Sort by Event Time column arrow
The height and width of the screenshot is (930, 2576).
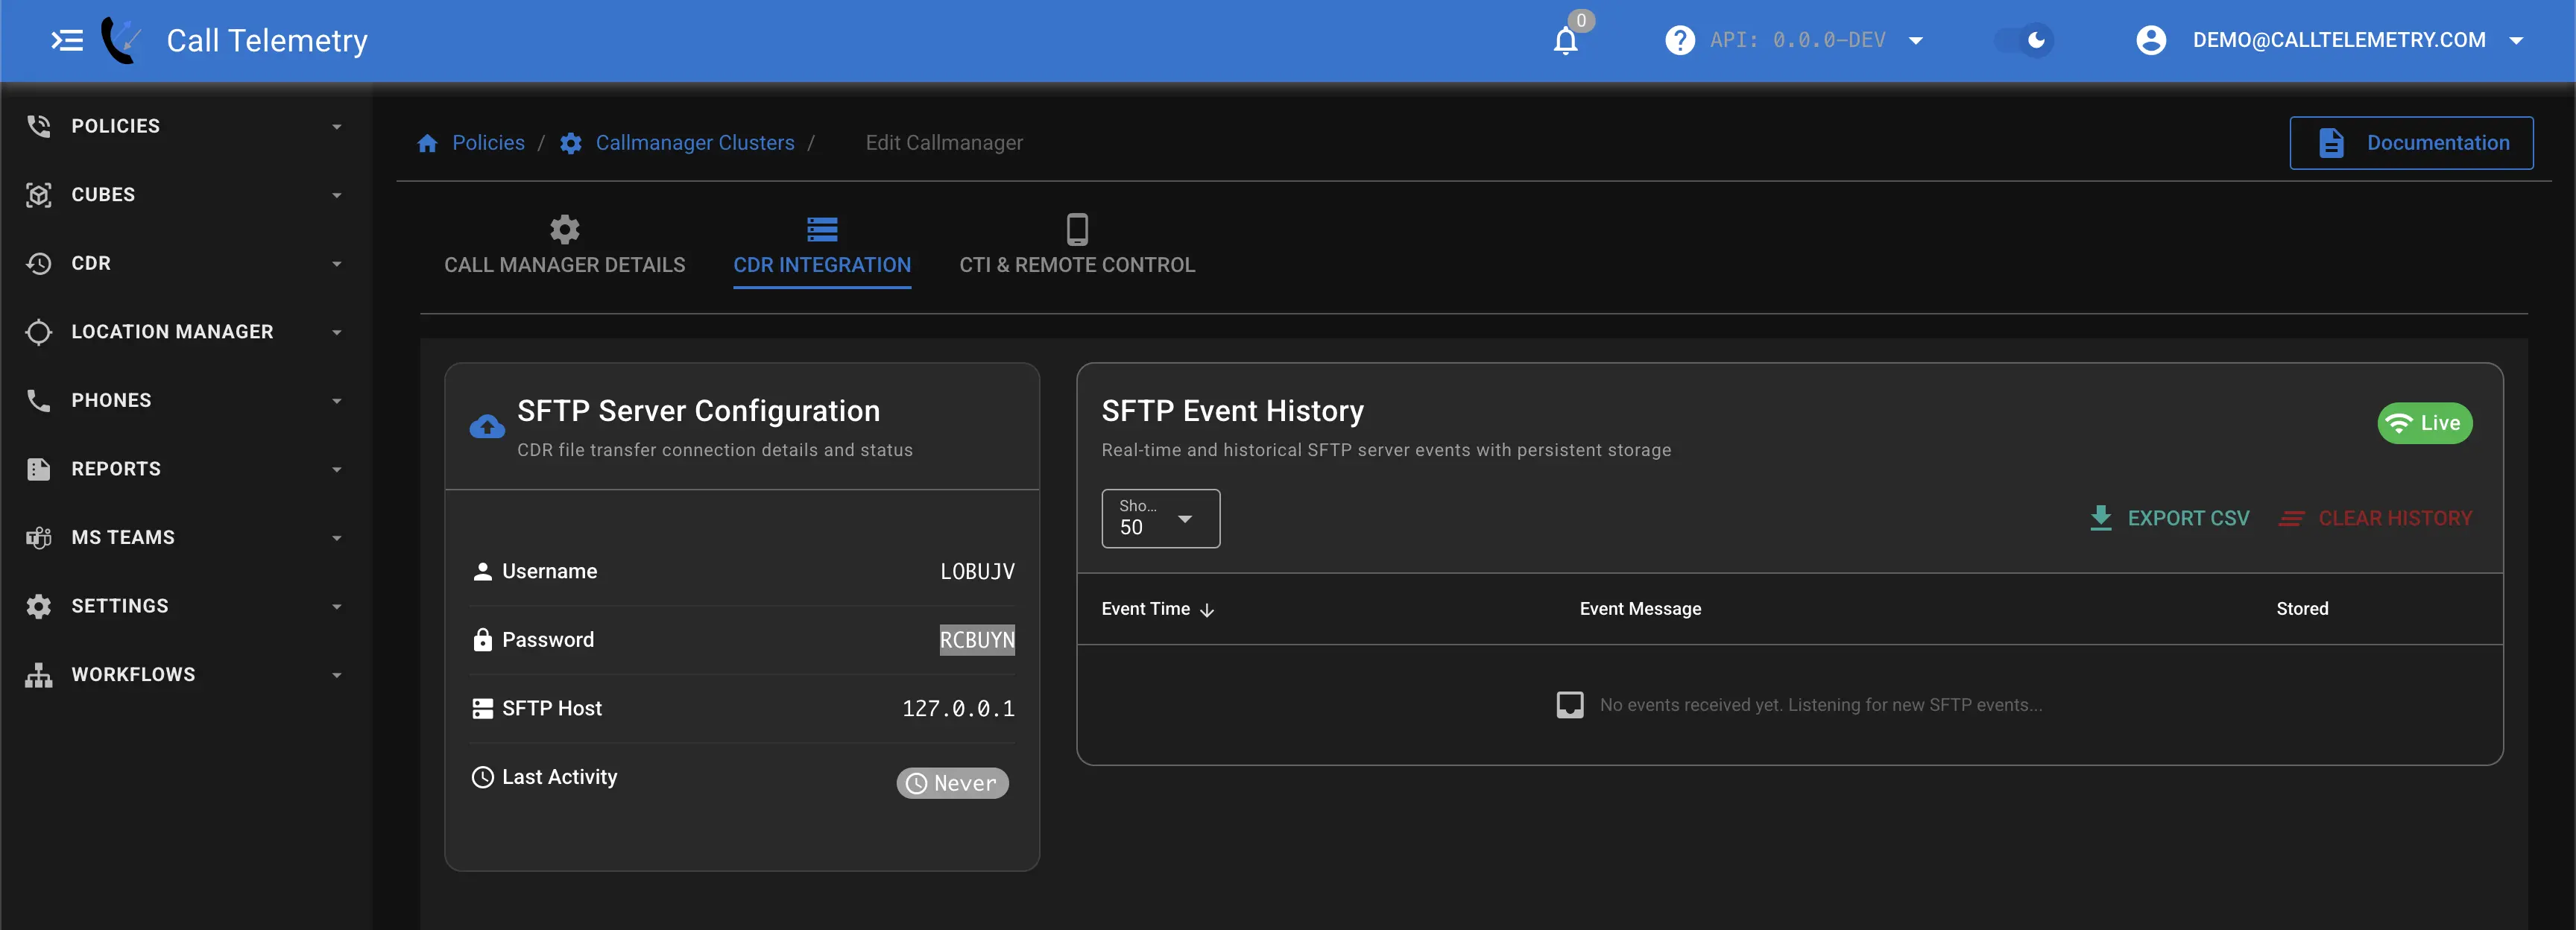pyautogui.click(x=1207, y=610)
